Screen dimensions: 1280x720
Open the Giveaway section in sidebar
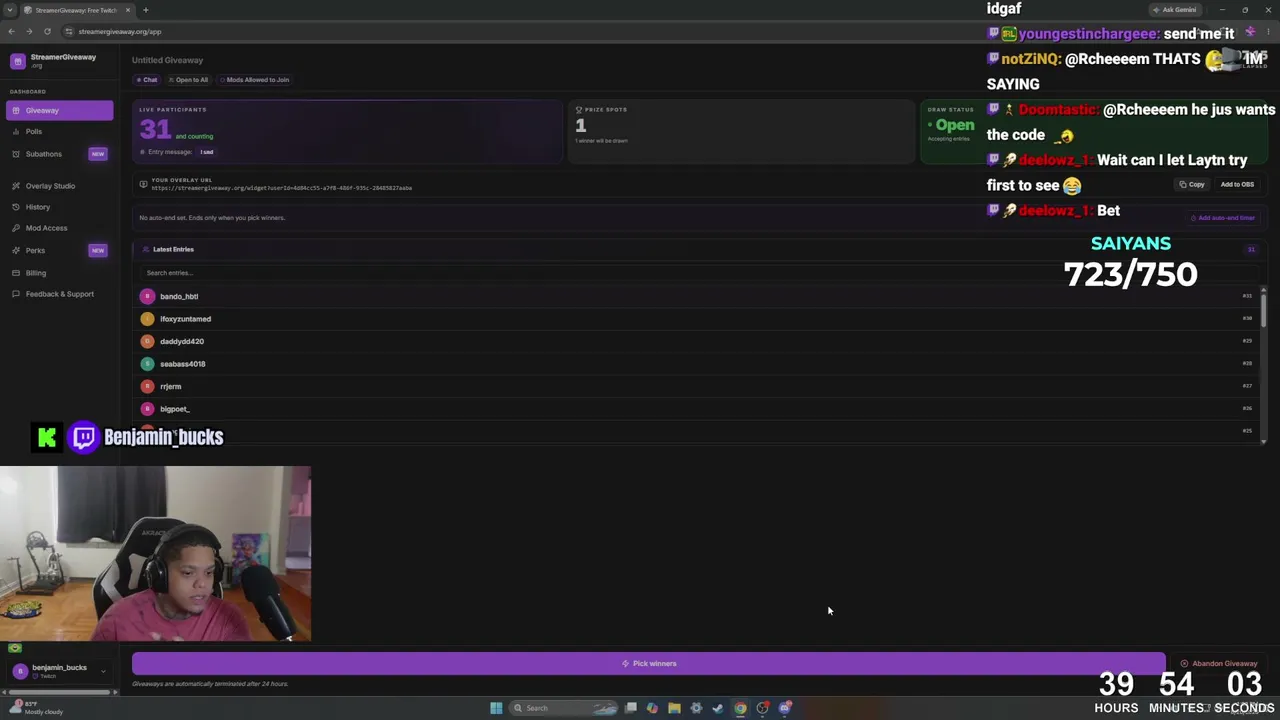(x=61, y=110)
